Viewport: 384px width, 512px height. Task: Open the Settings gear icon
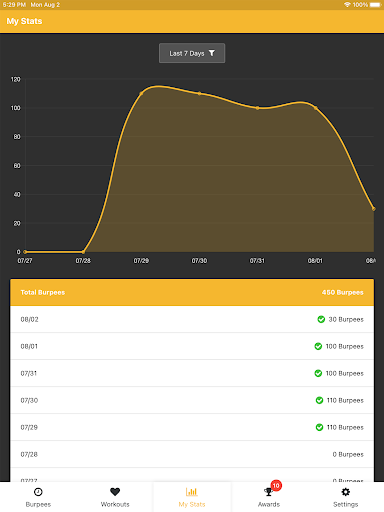coord(346,492)
